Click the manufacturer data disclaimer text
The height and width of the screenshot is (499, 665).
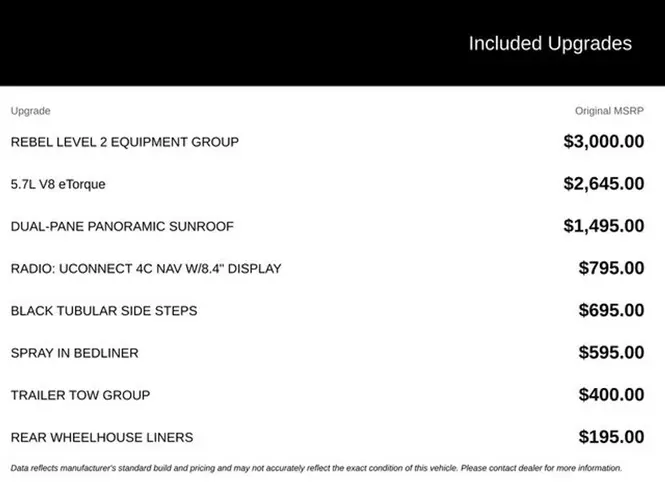point(316,468)
